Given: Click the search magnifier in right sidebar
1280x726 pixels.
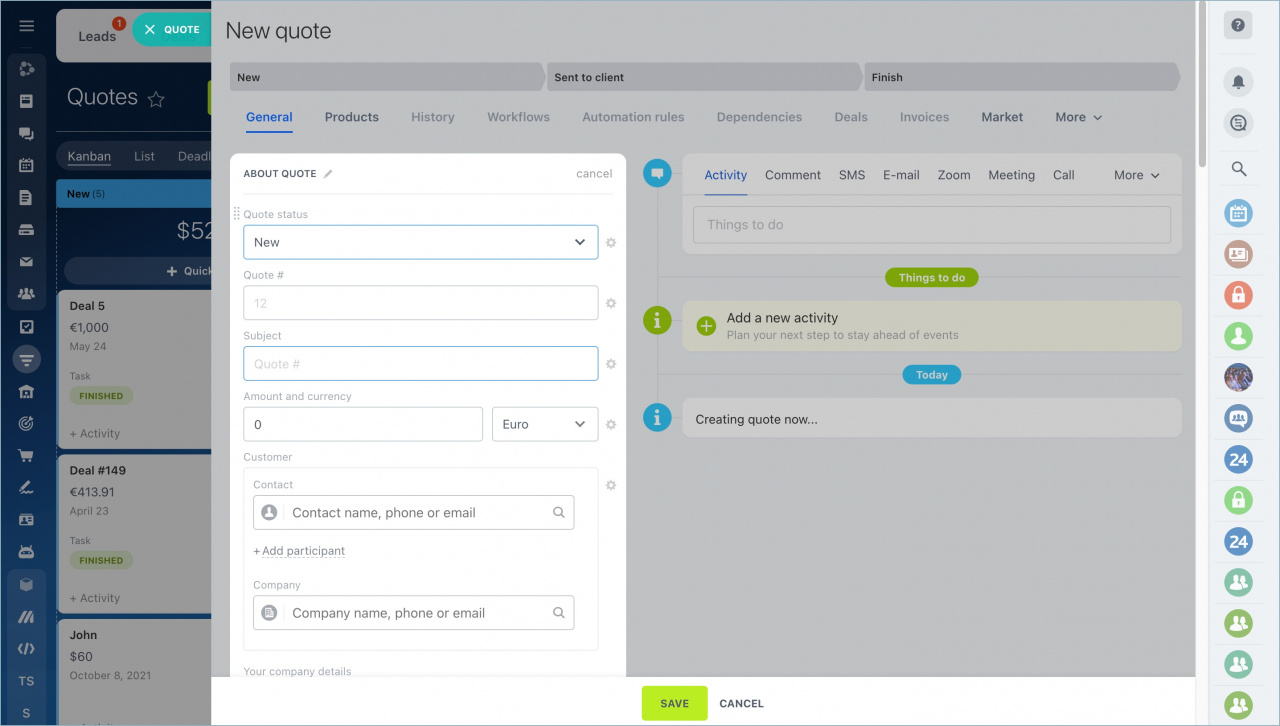Looking at the screenshot, I should [1238, 169].
